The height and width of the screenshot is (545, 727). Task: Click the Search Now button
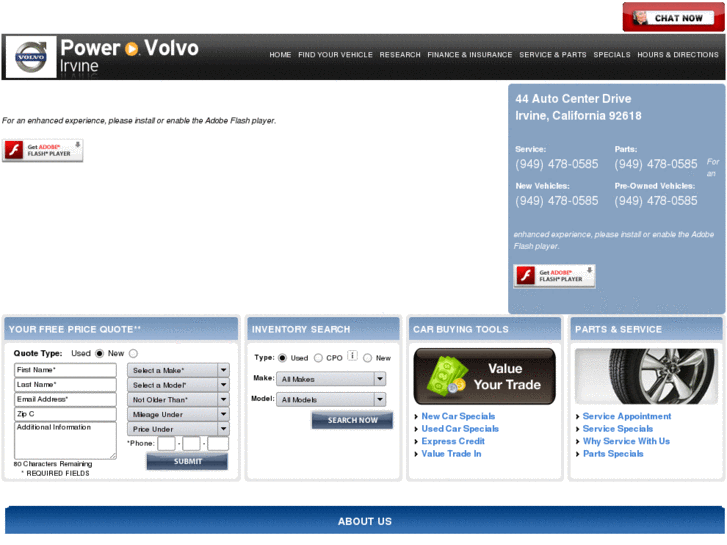352,420
